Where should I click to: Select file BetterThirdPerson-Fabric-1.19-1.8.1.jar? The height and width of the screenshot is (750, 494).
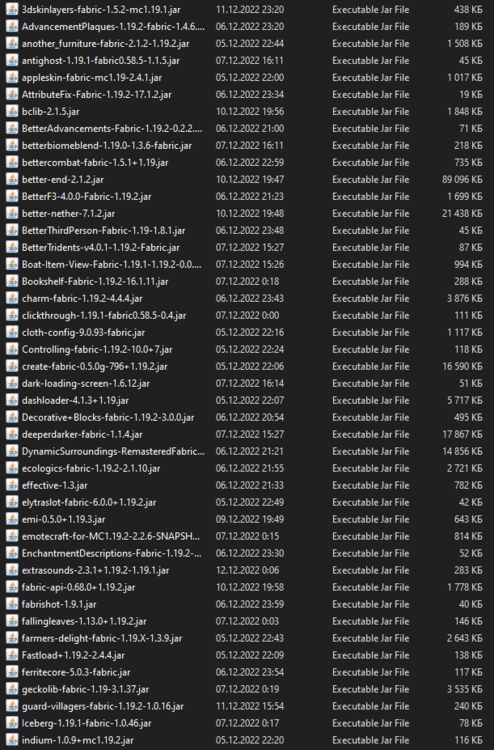tap(103, 231)
